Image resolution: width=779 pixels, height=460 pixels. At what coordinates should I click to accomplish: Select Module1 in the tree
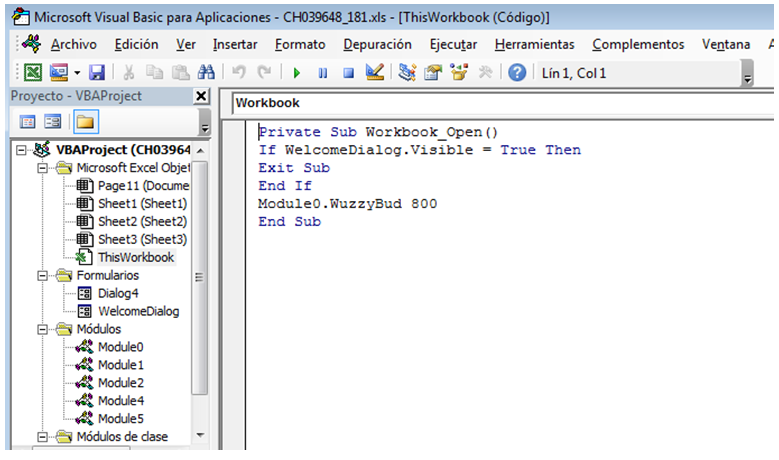coord(121,365)
